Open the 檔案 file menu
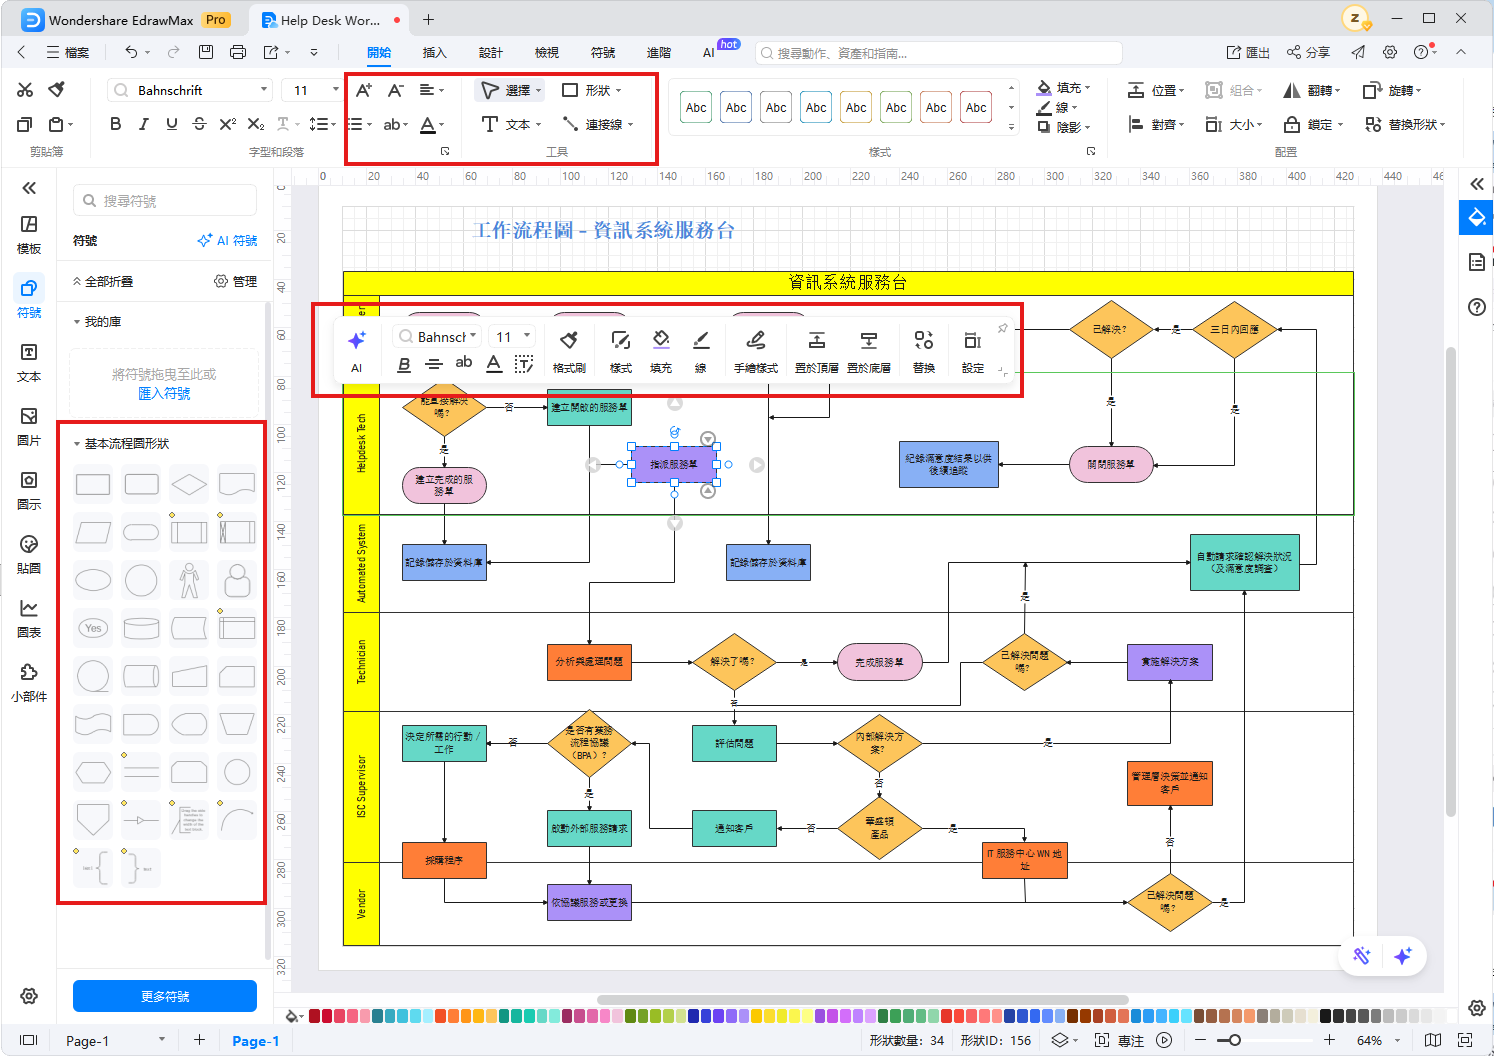This screenshot has height=1056, width=1494. tap(67, 52)
